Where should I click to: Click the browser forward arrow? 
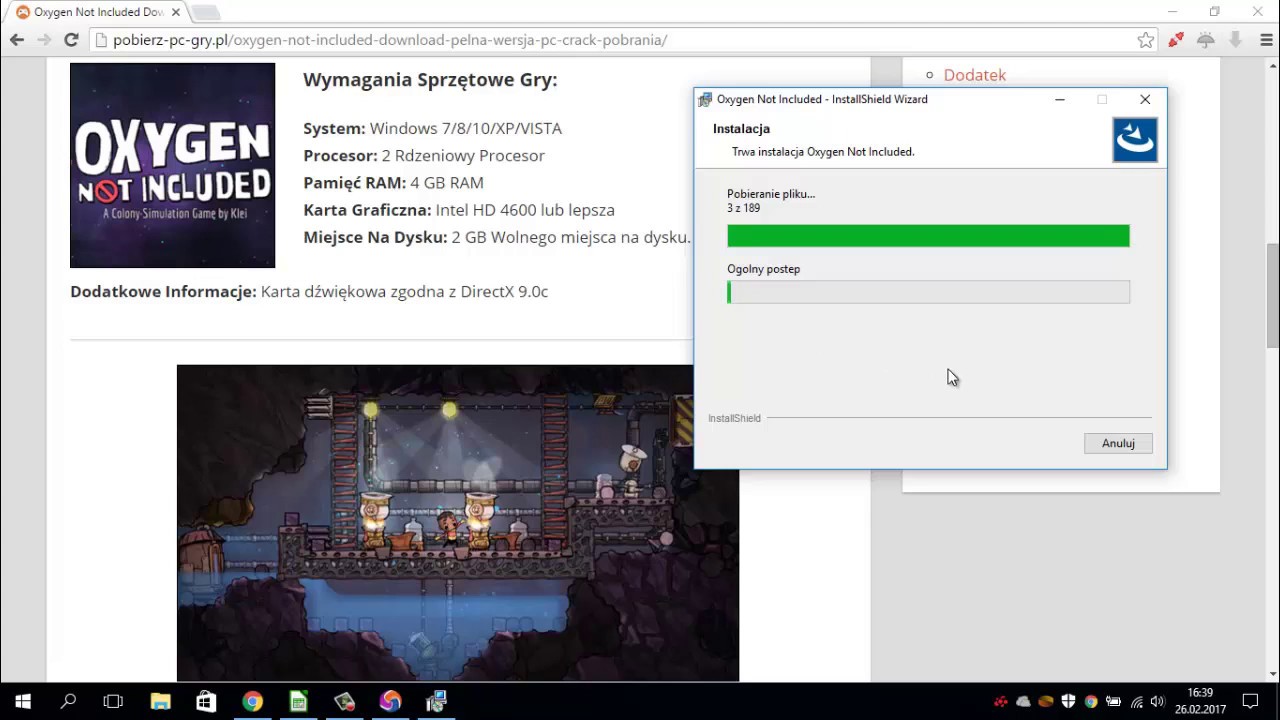pos(44,40)
